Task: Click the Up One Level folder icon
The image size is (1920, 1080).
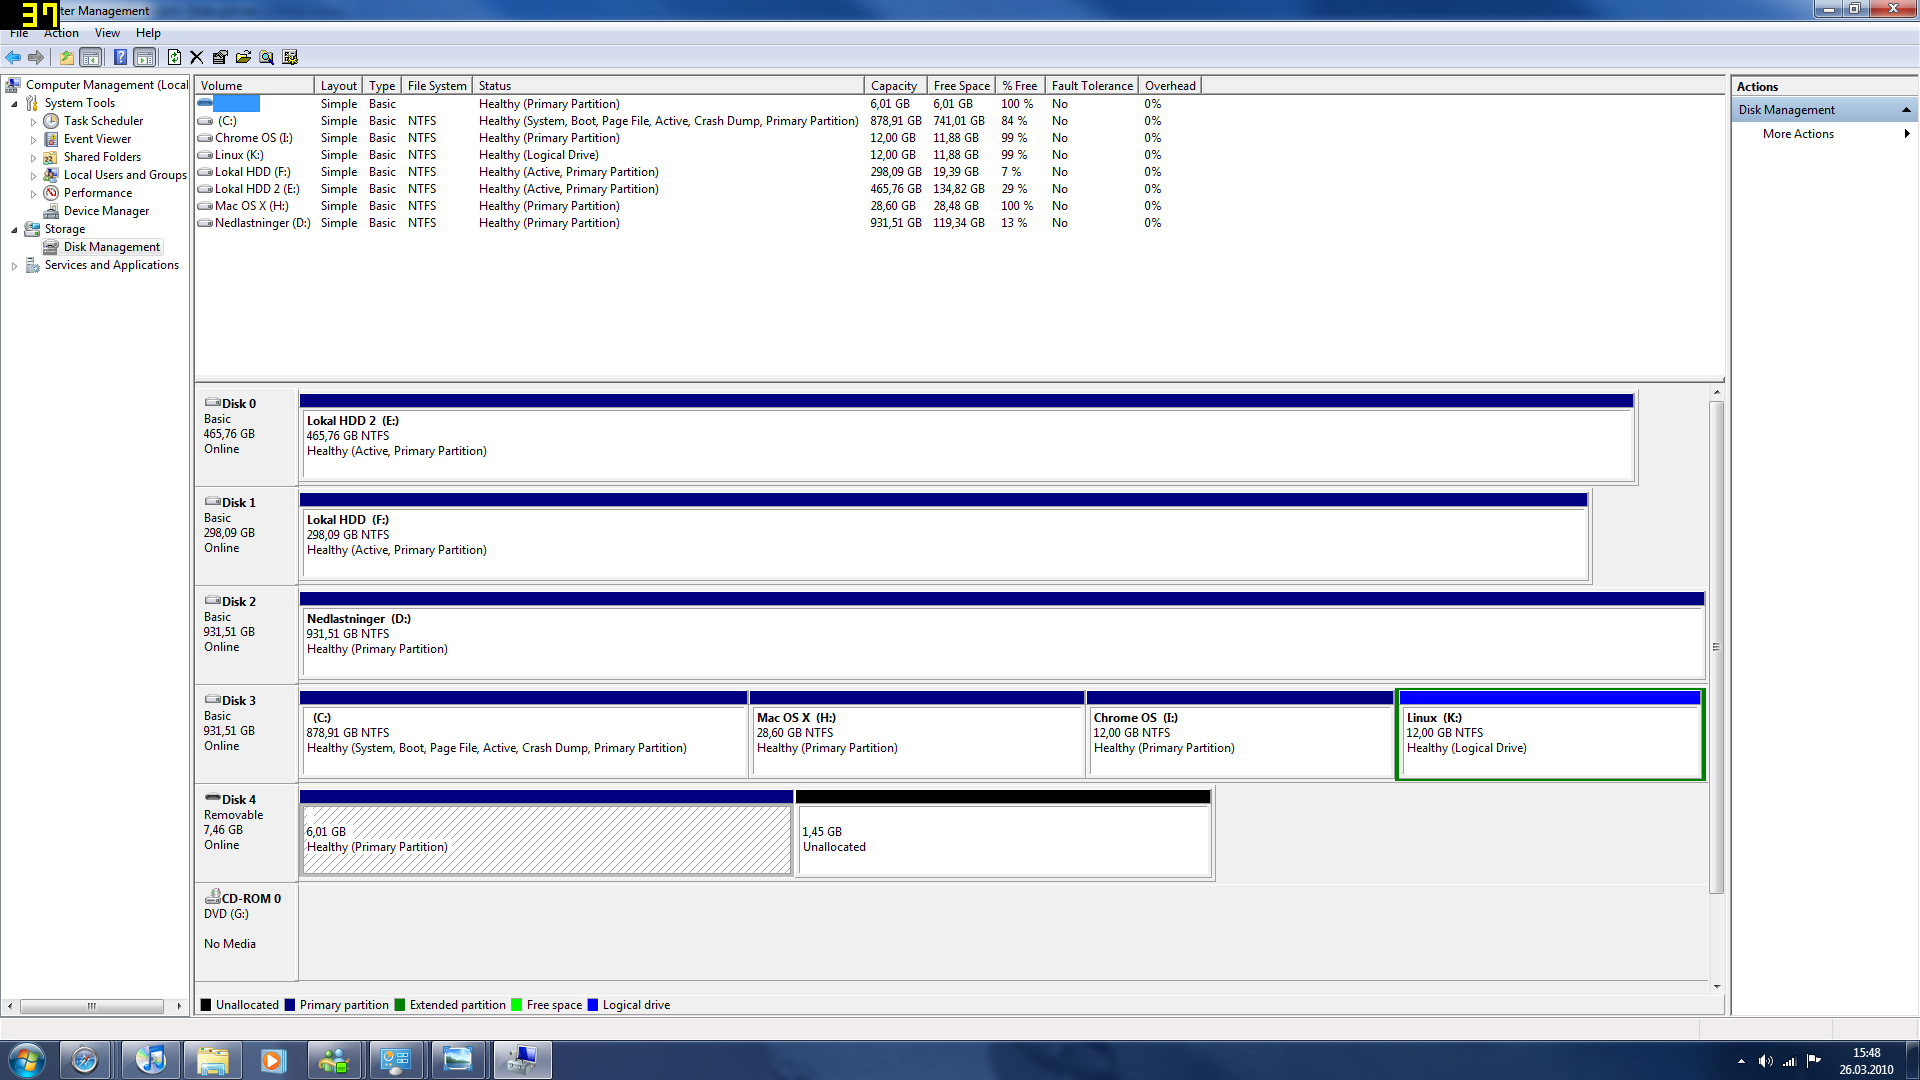Action: click(66, 57)
